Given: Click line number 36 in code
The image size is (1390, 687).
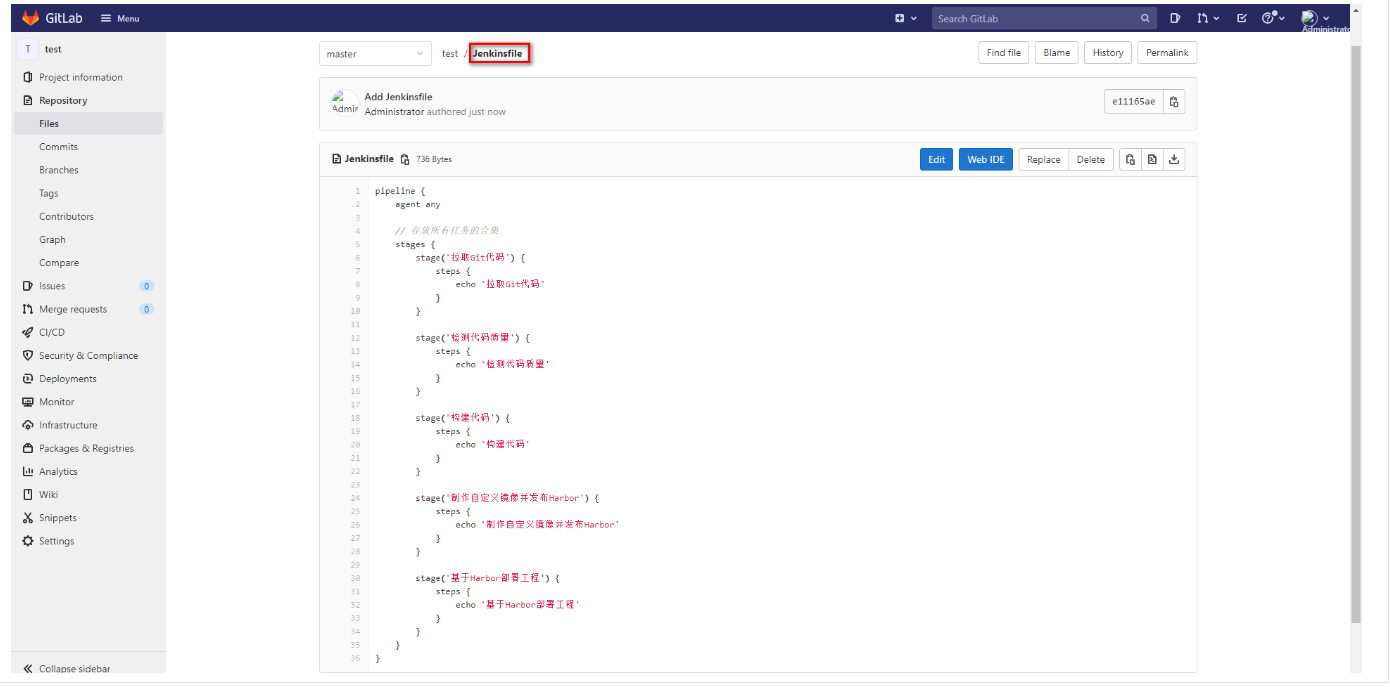Looking at the screenshot, I should [x=355, y=658].
